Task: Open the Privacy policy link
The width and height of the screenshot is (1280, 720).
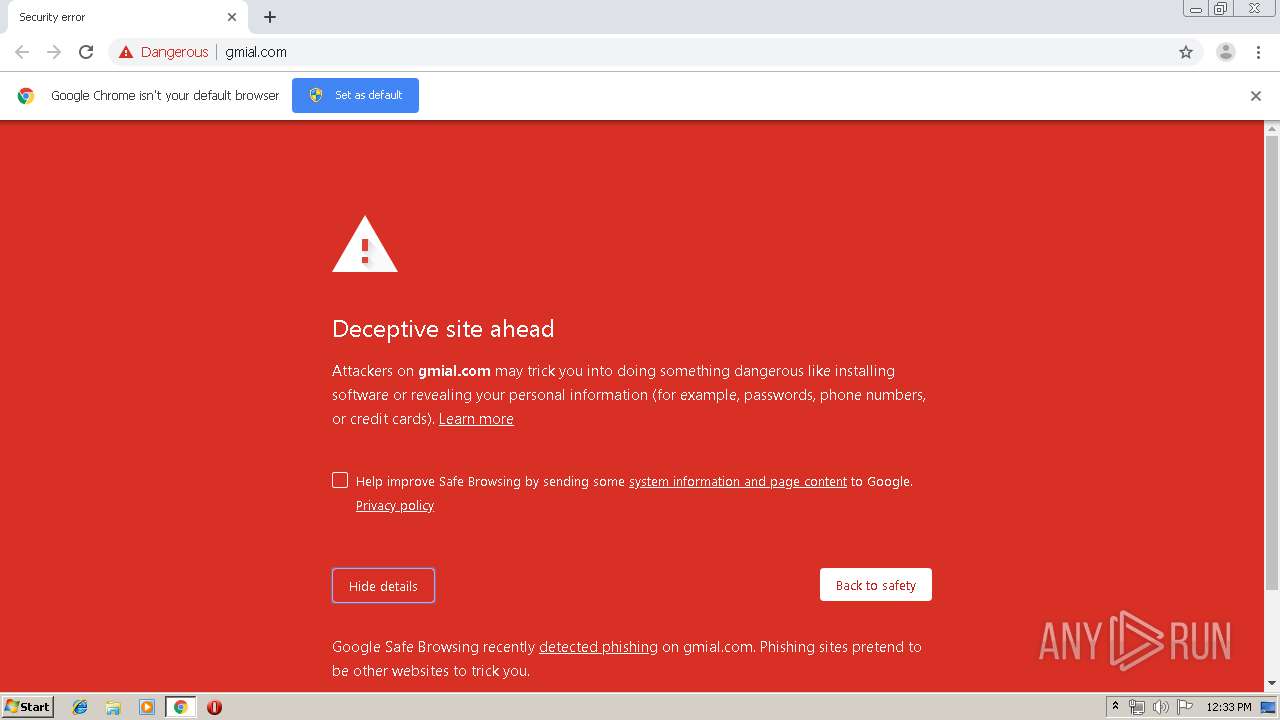Action: [395, 505]
